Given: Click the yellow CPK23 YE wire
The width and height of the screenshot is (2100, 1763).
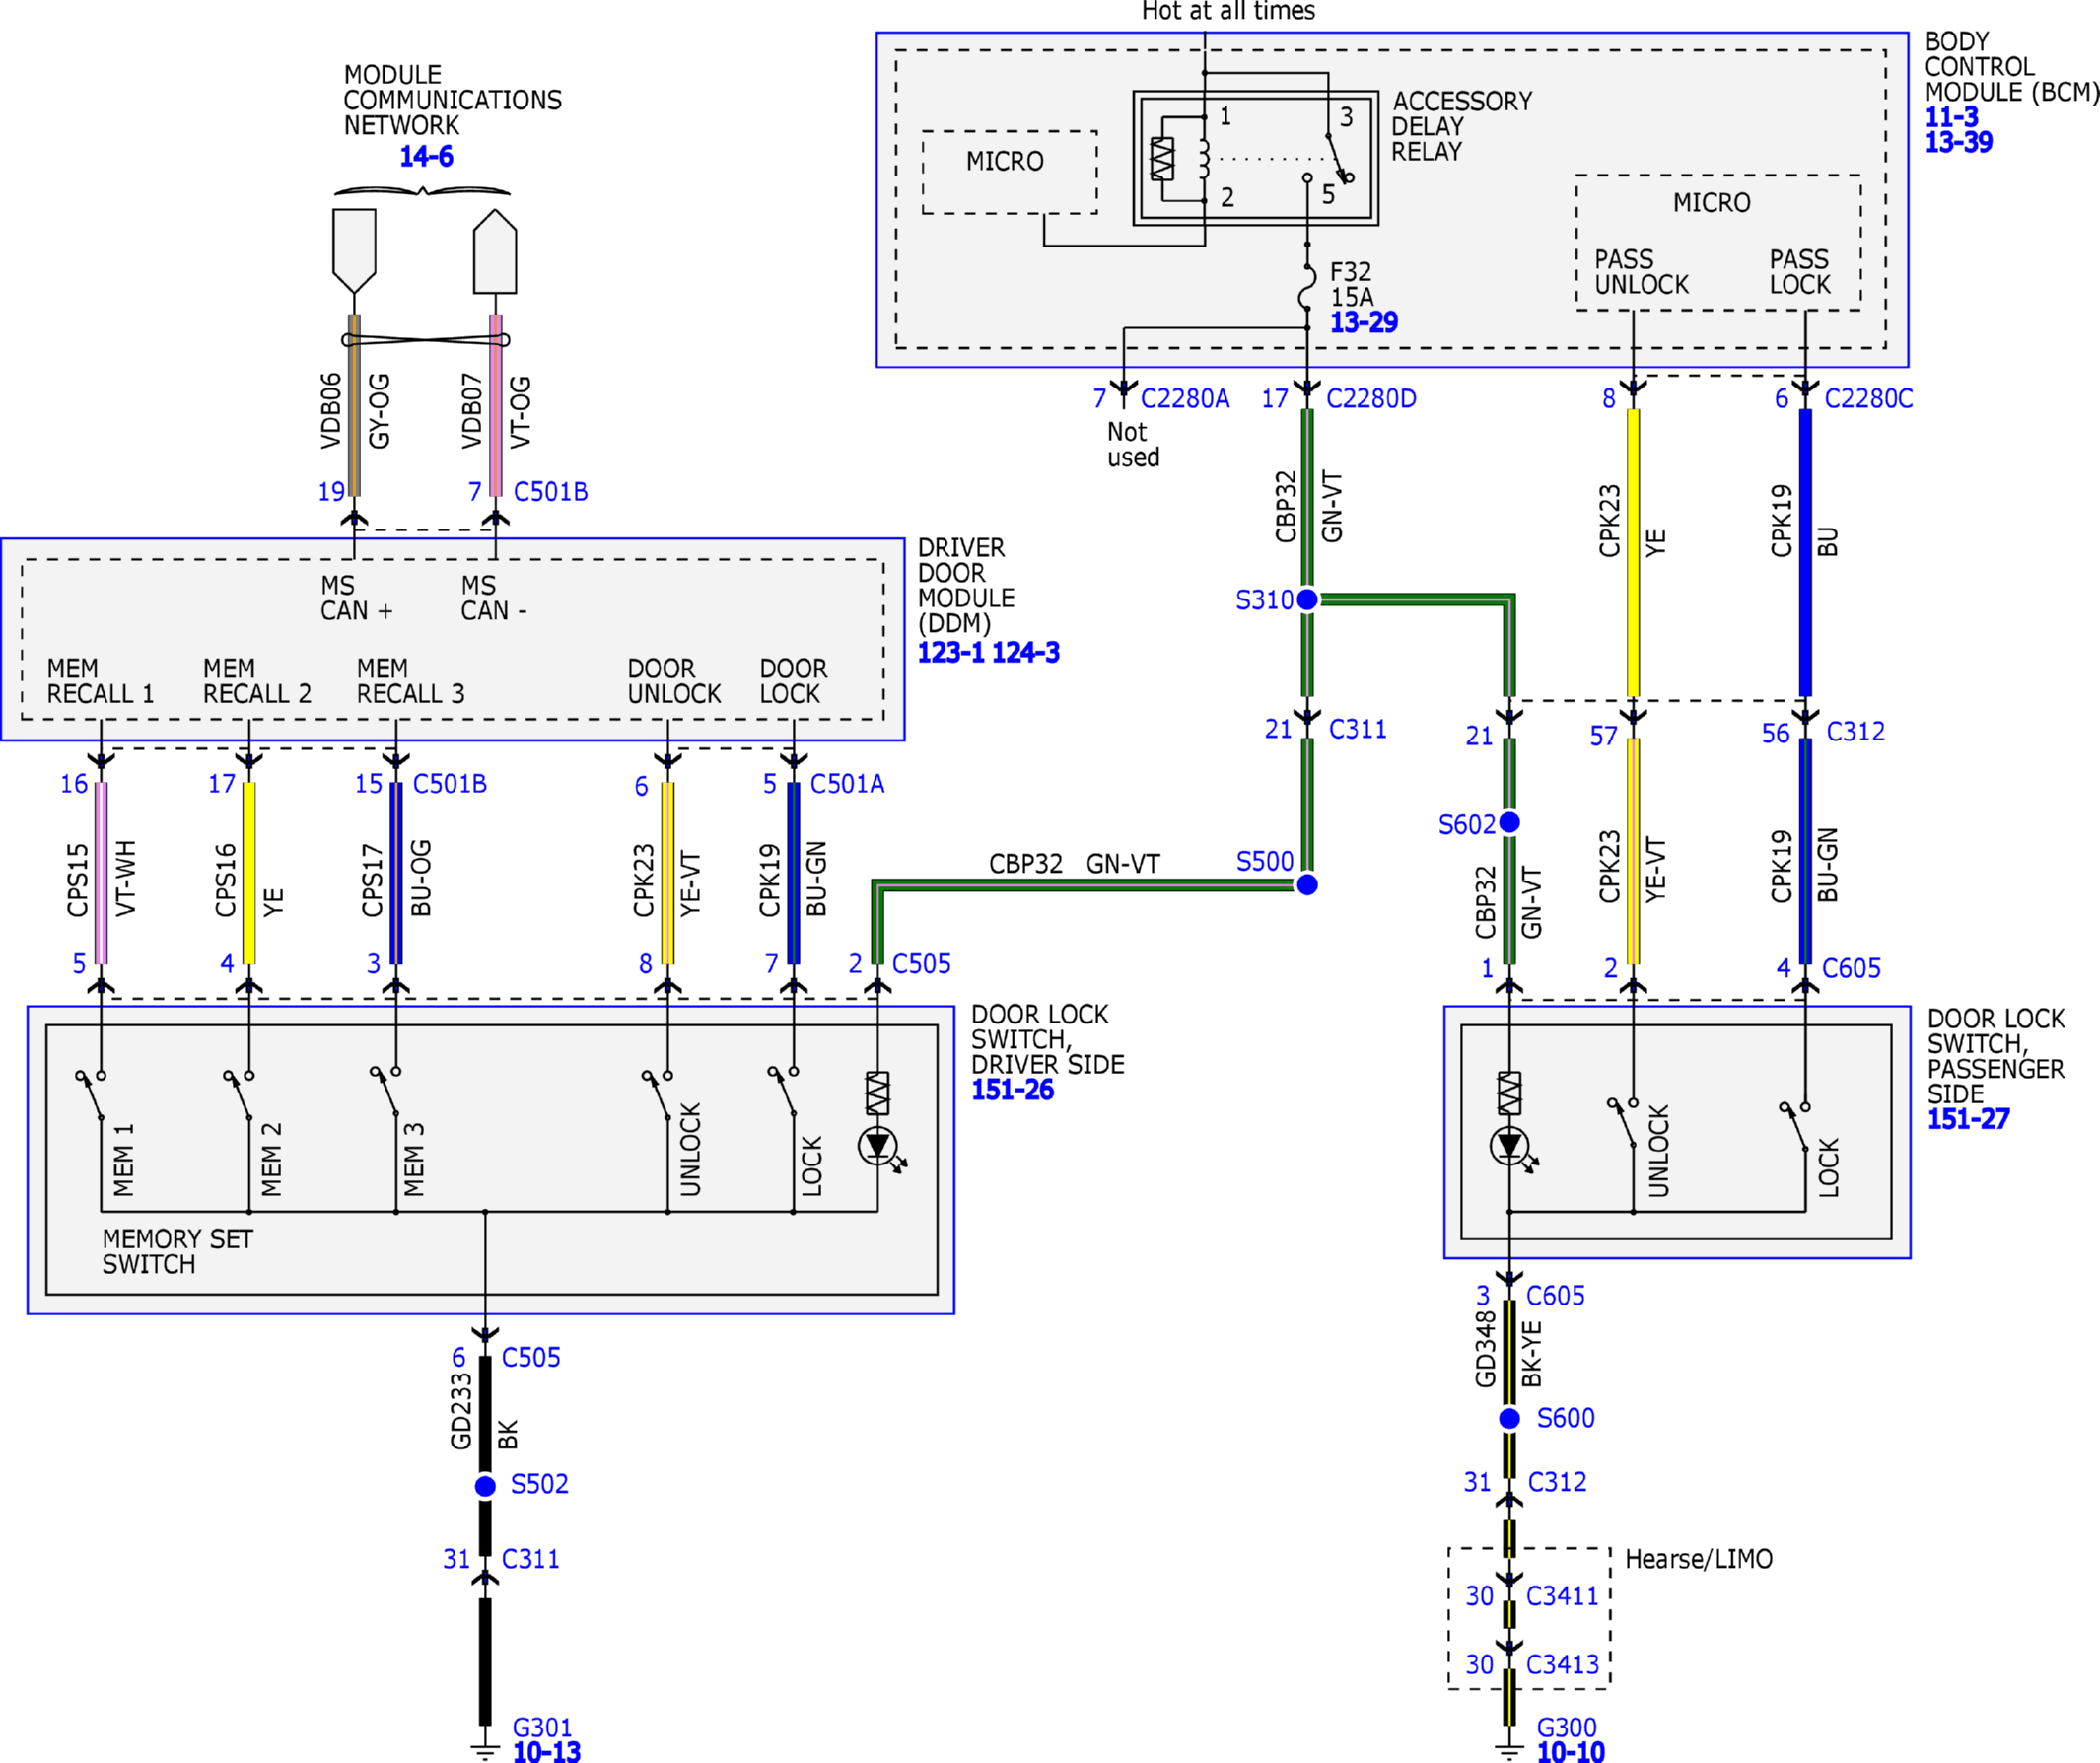Looking at the screenshot, I should coord(1633,553).
